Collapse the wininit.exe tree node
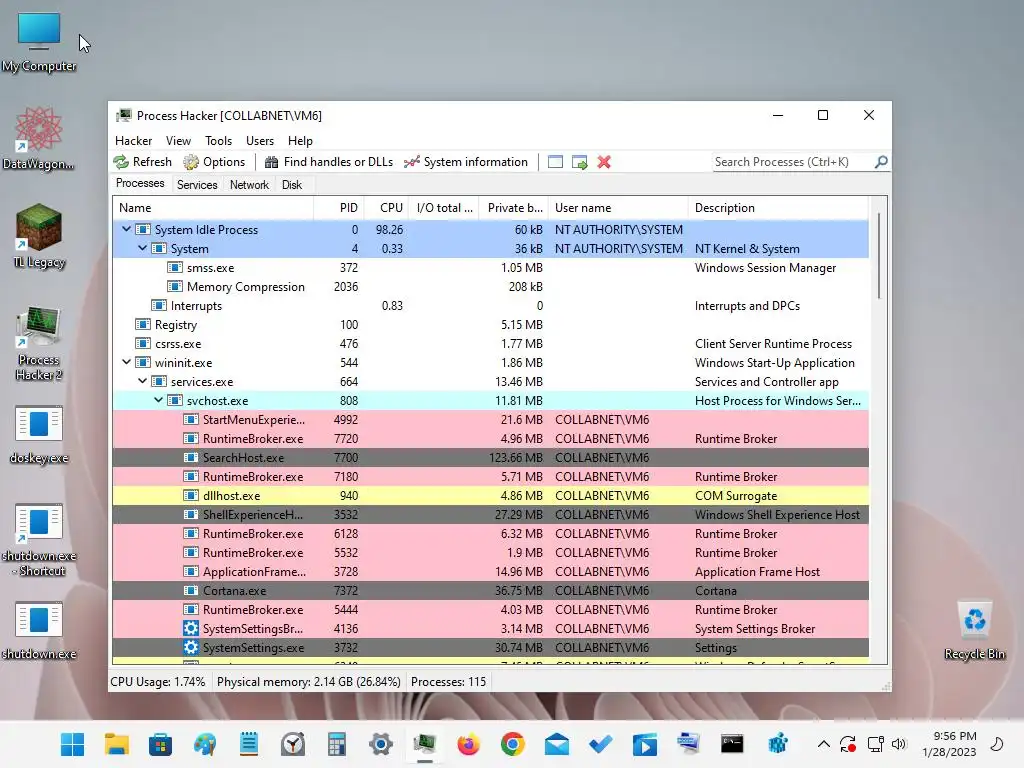 [x=127, y=362]
